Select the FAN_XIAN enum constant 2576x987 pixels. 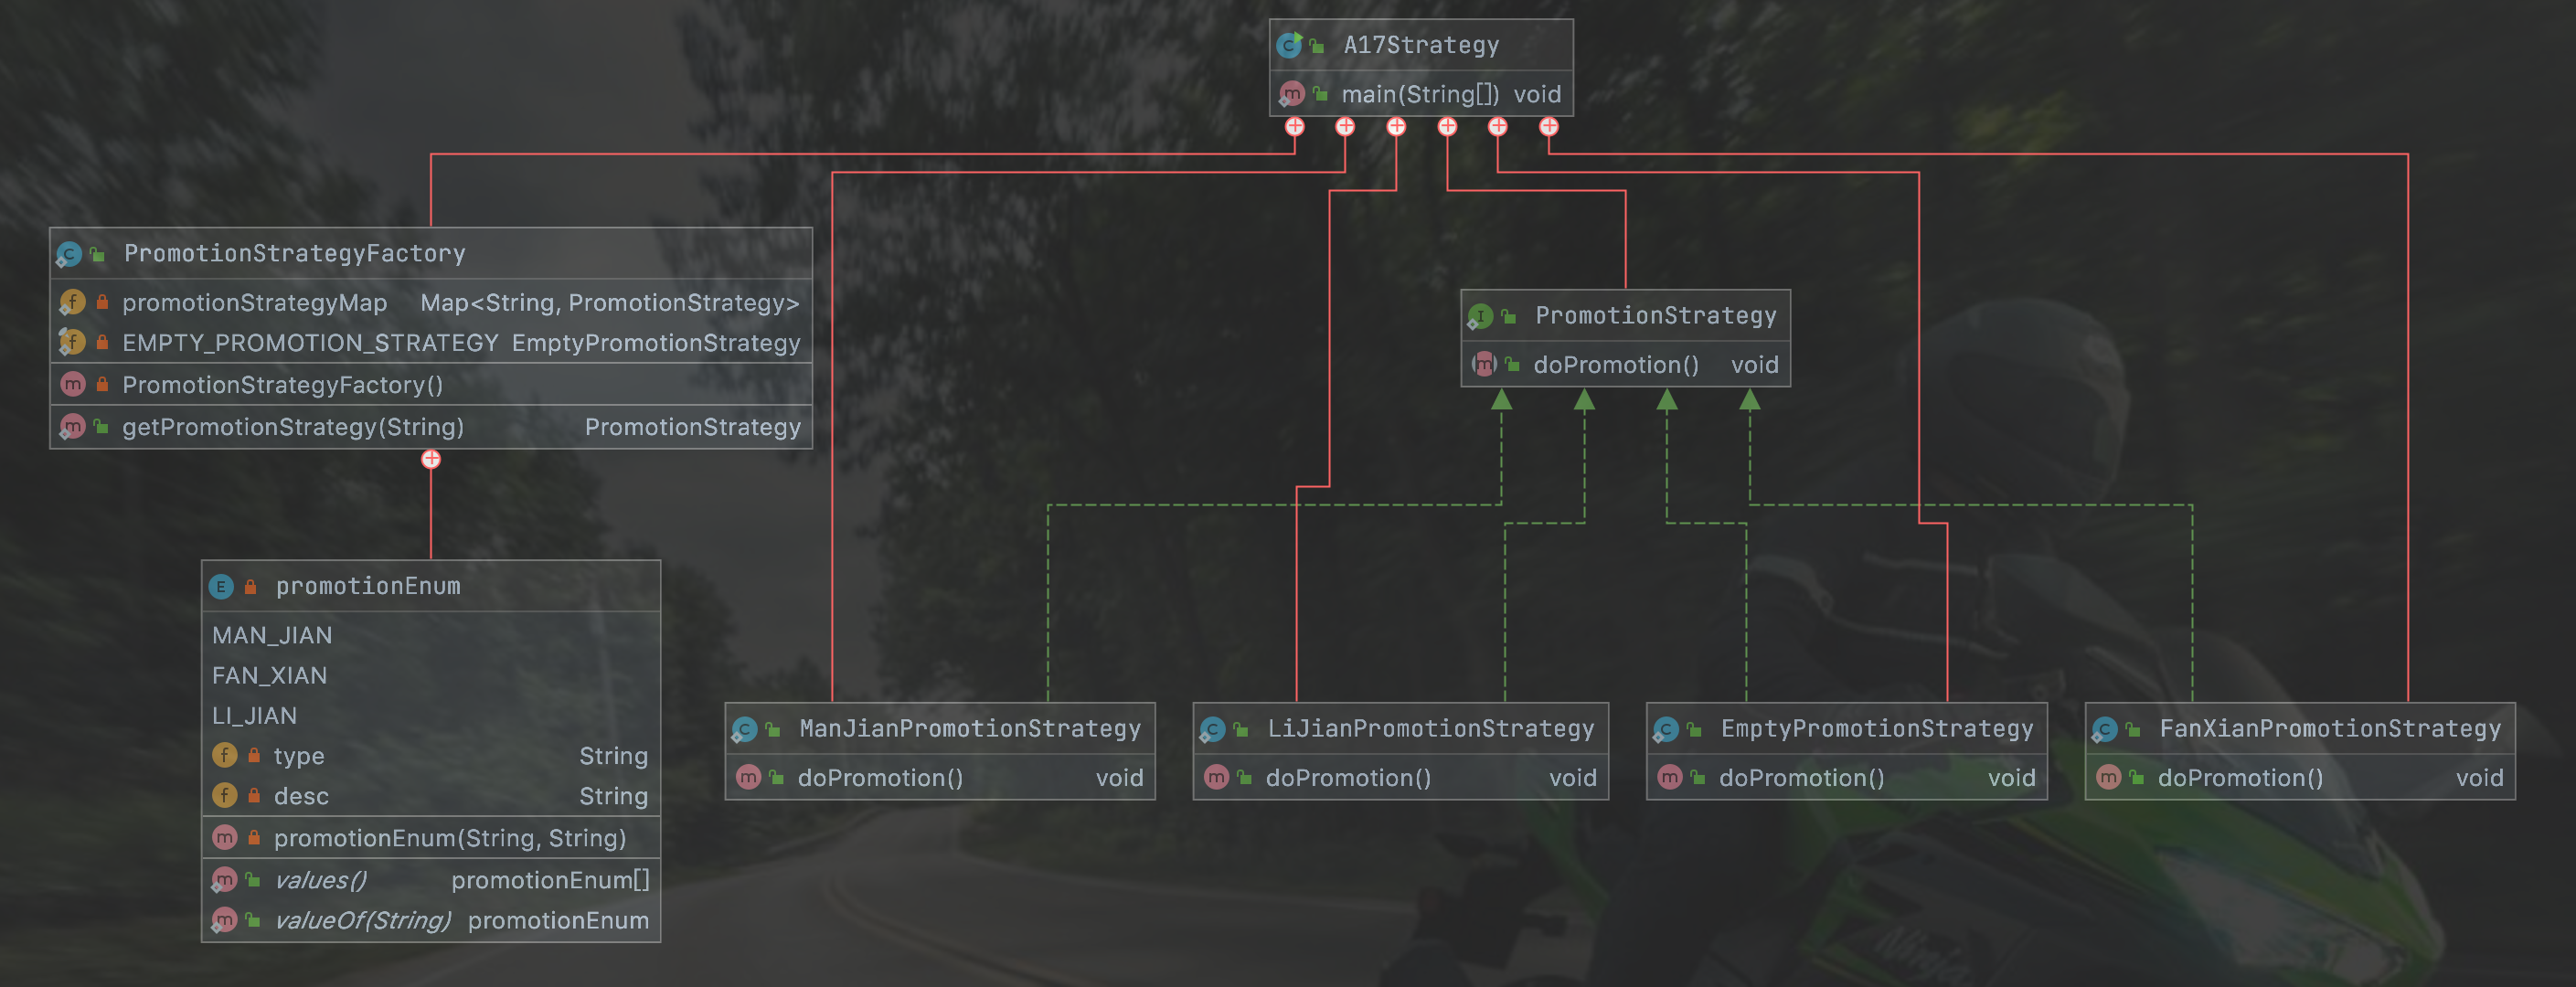pos(270,676)
